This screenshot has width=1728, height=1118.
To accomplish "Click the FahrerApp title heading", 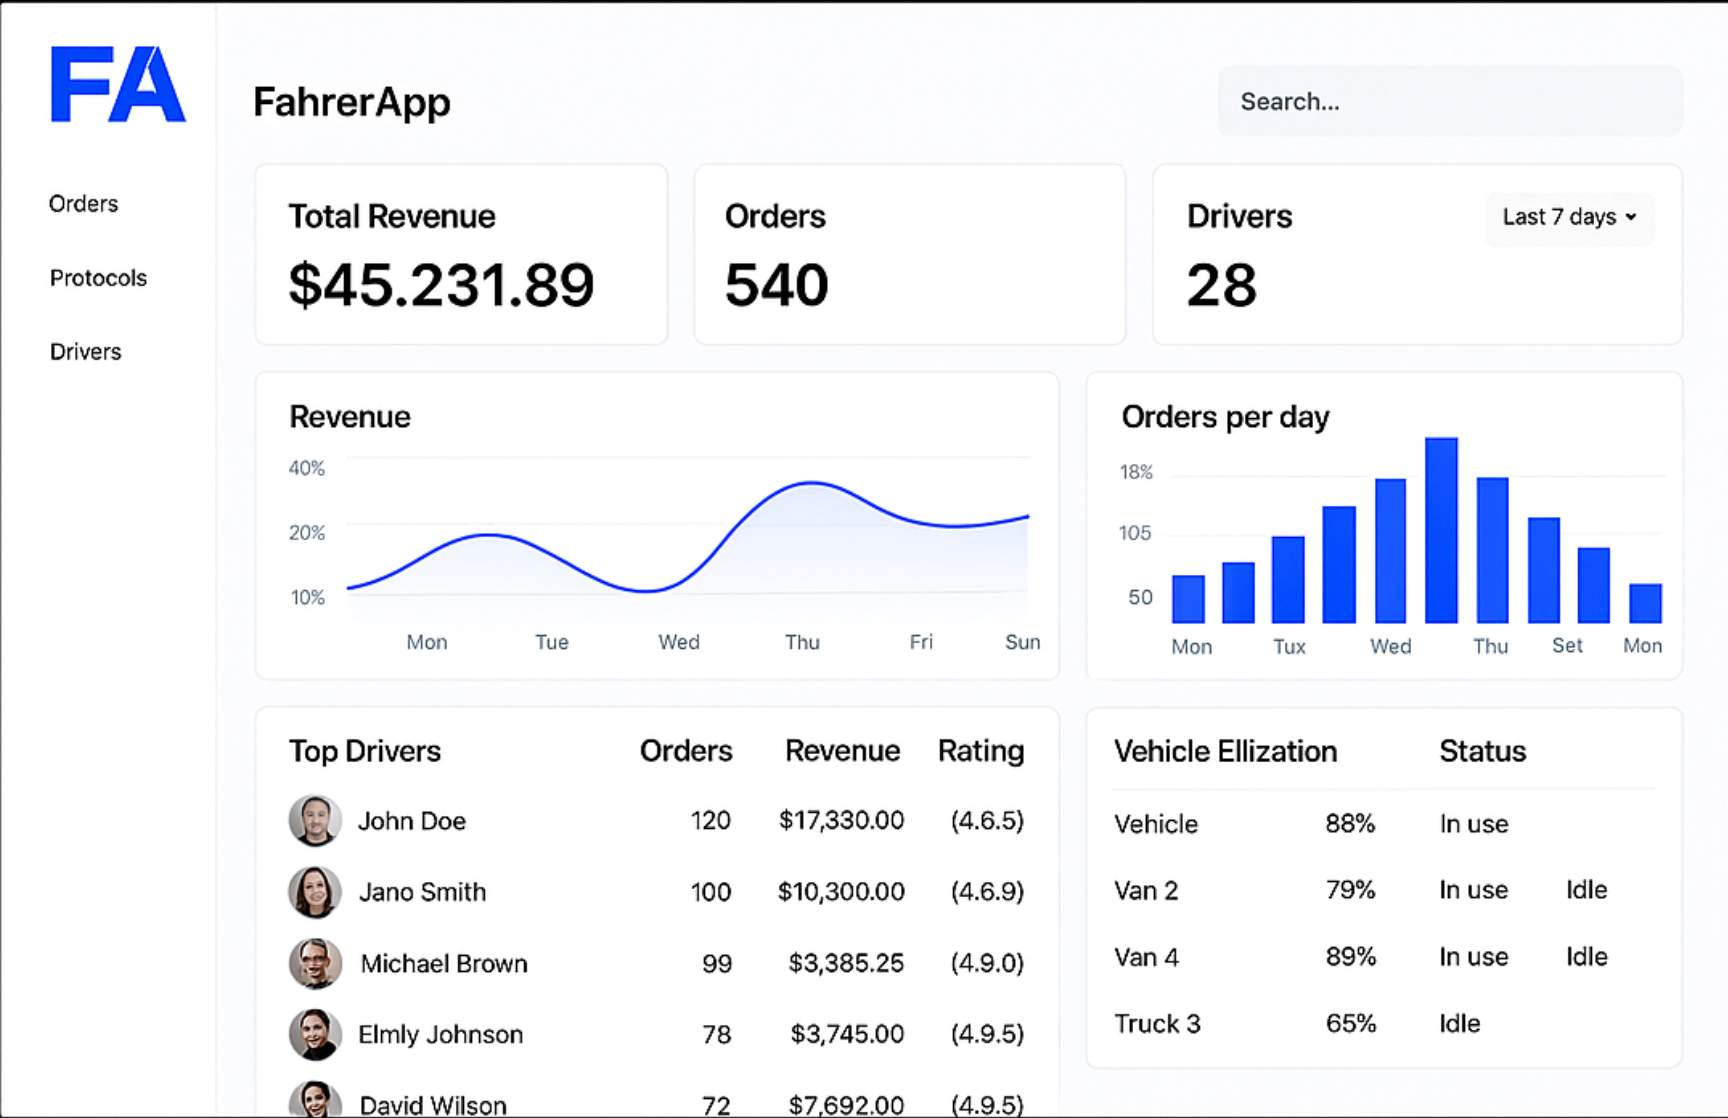I will coord(352,101).
